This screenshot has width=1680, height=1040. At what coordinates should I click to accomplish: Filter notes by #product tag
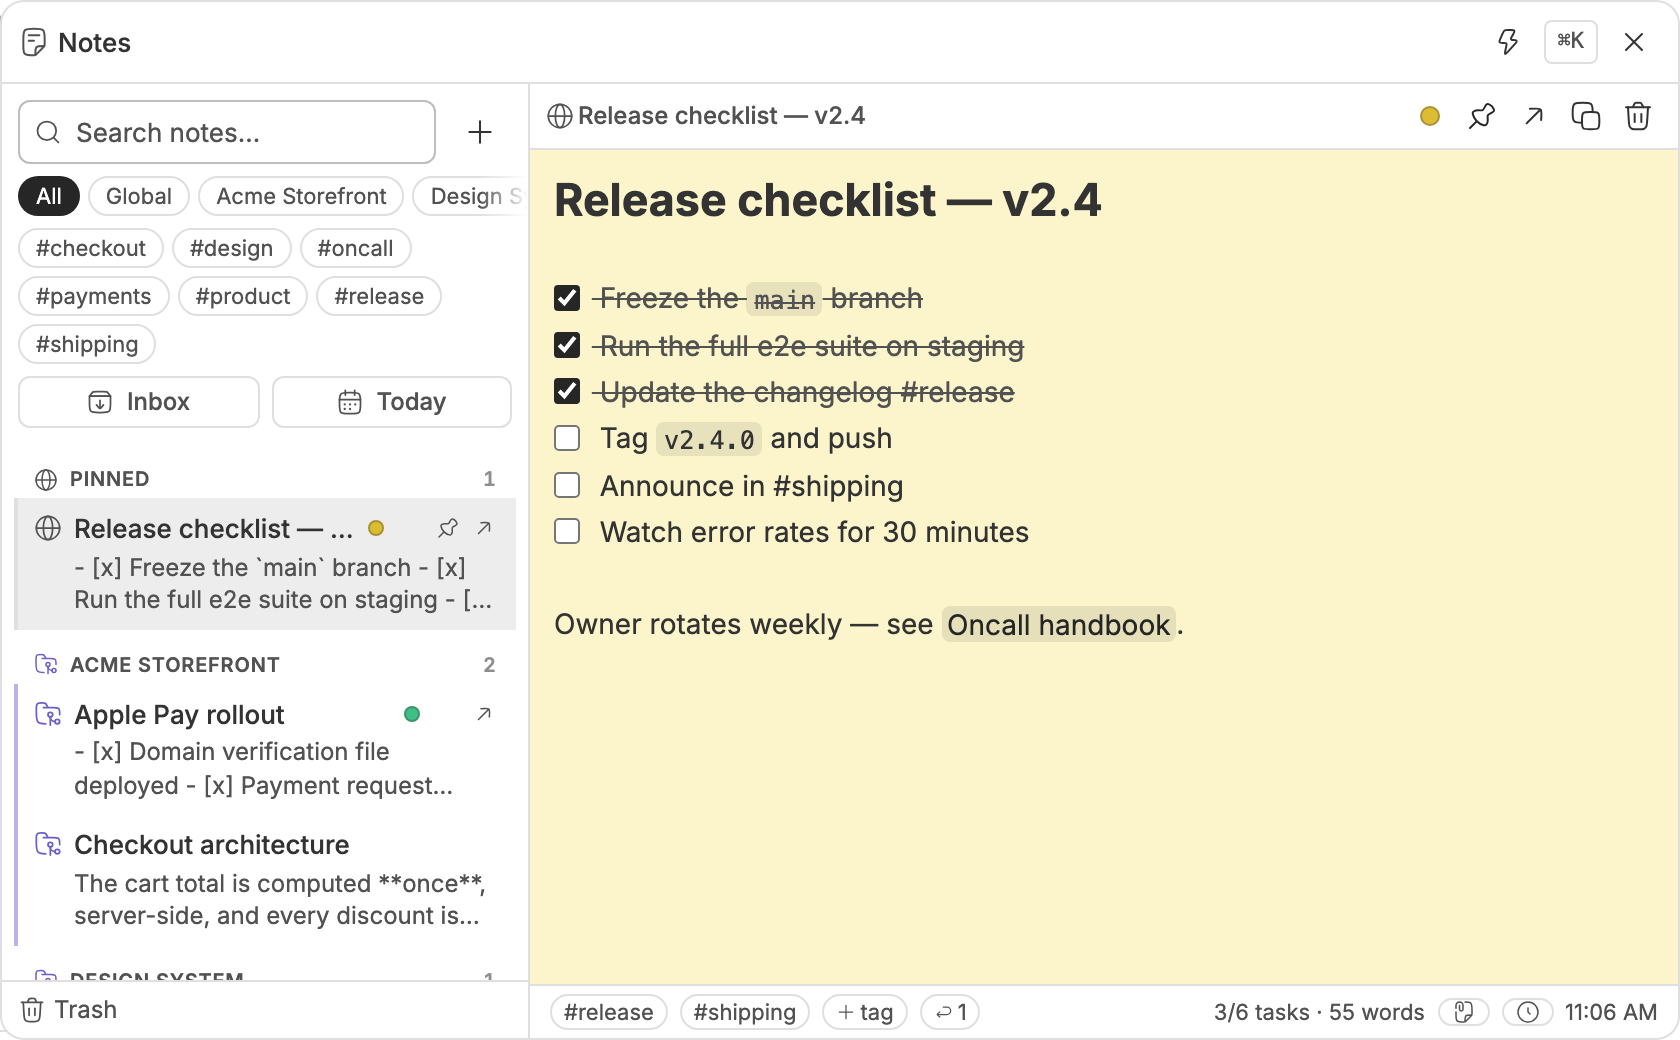click(x=243, y=296)
